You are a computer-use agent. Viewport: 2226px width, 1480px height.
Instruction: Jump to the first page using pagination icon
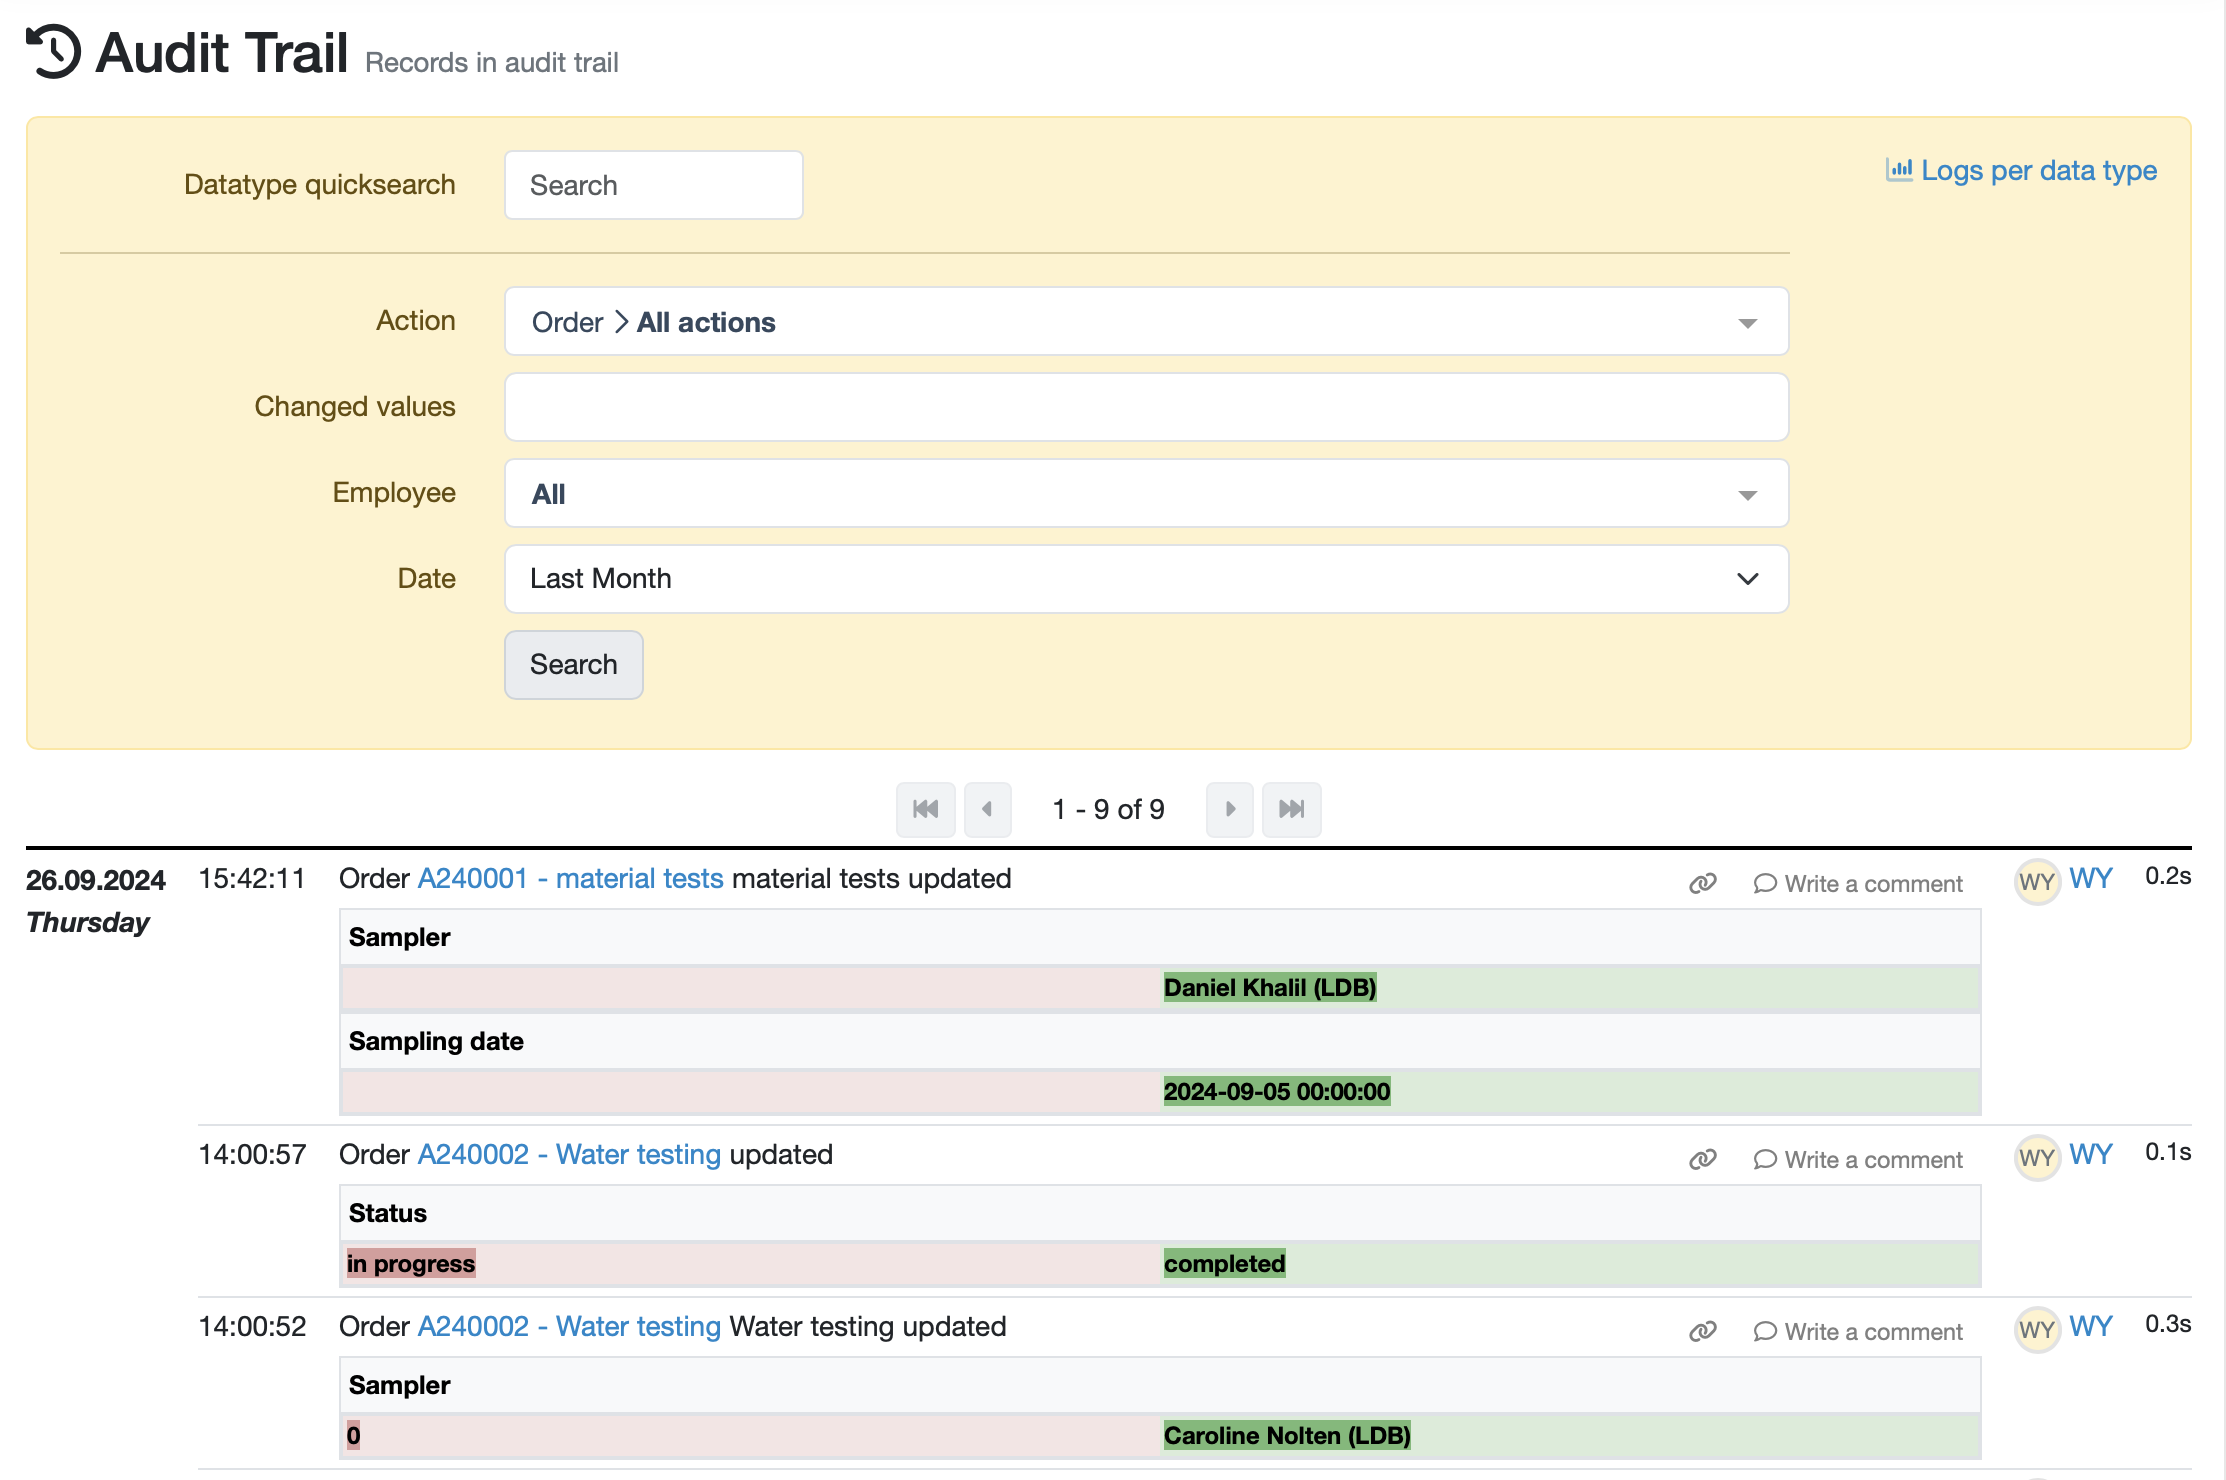(925, 809)
